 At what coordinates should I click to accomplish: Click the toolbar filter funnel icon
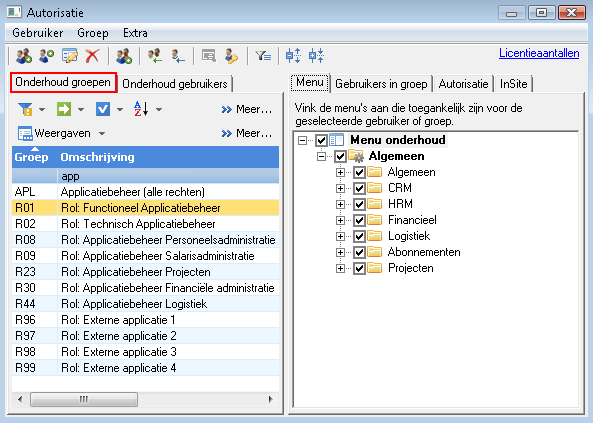pos(263,56)
